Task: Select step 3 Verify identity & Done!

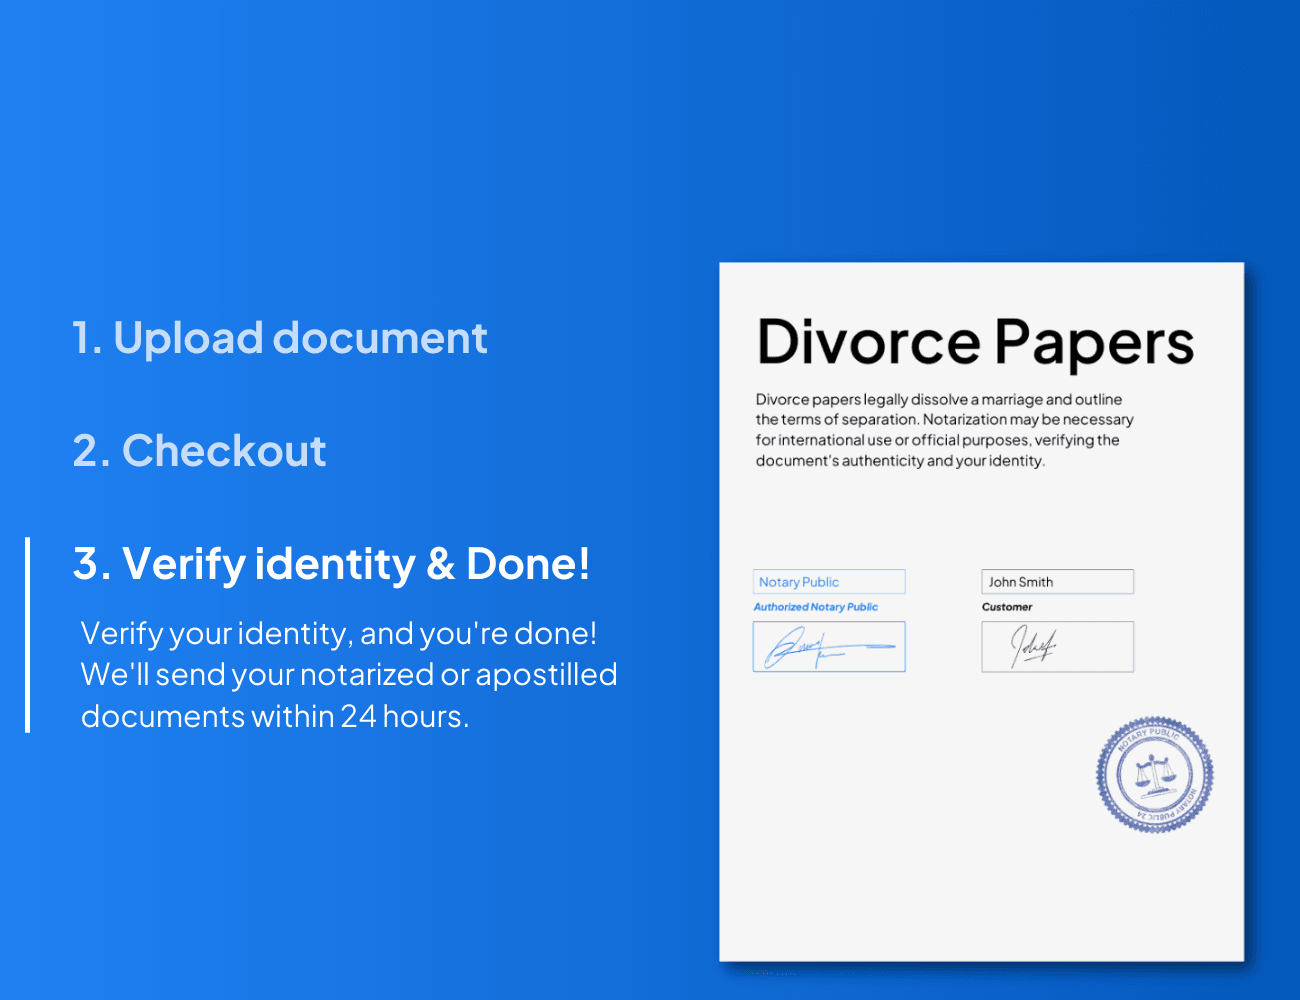Action: click(331, 564)
